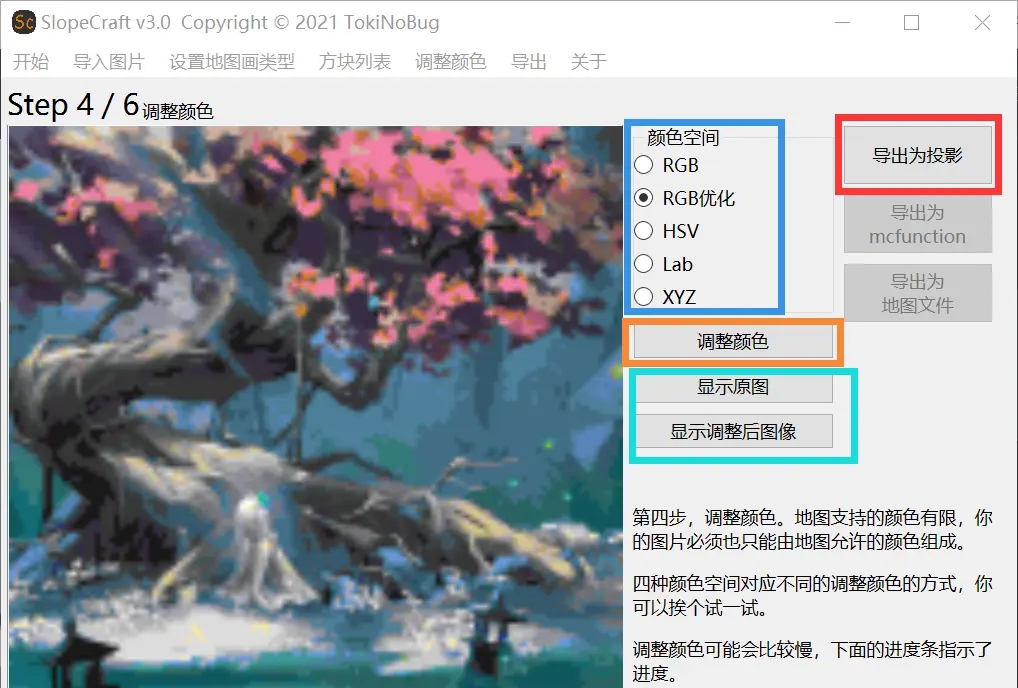
Task: Open the 设置地图画类型 menu
Action: pyautogui.click(x=232, y=62)
